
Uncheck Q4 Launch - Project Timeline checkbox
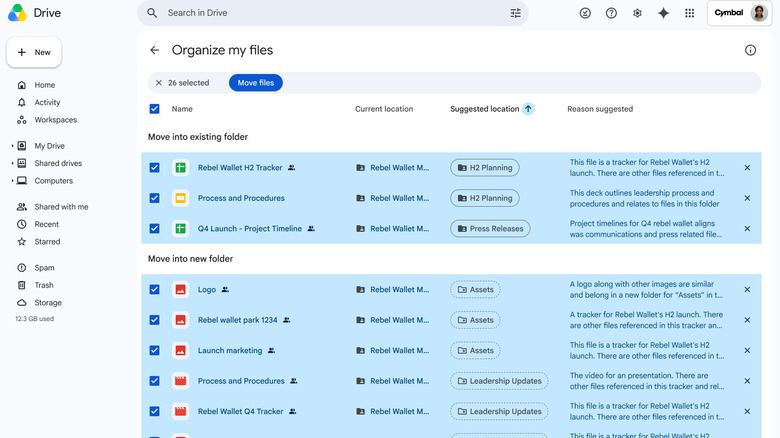coord(155,228)
